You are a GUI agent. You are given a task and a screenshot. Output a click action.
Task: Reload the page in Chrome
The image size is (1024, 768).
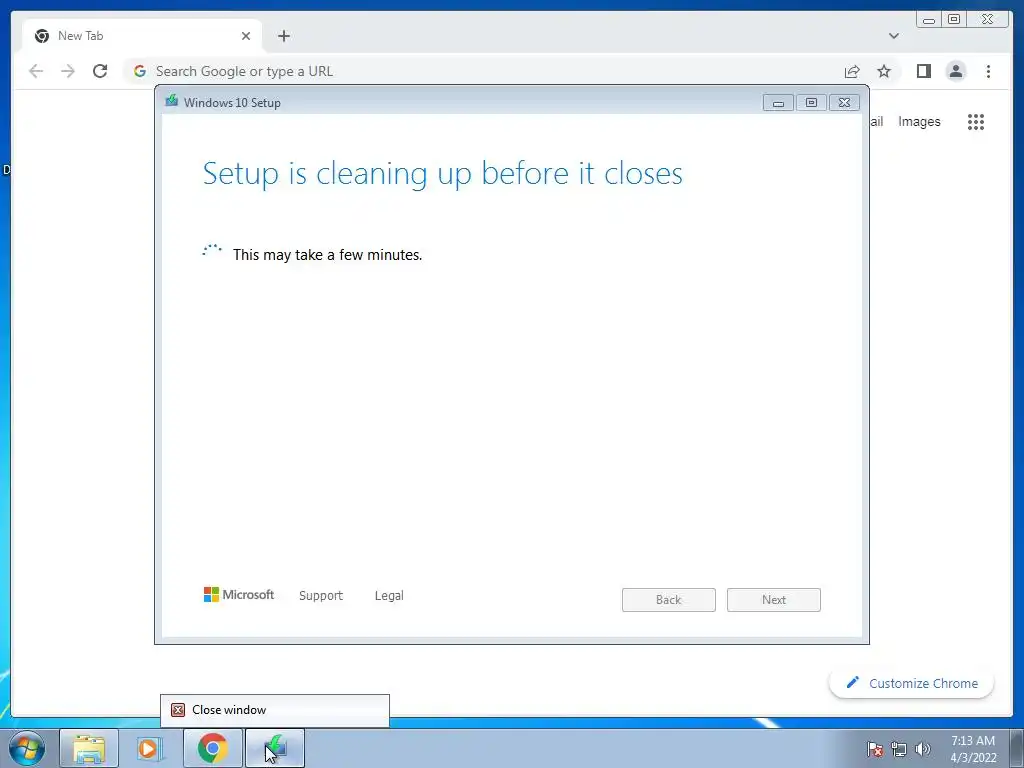[x=100, y=71]
